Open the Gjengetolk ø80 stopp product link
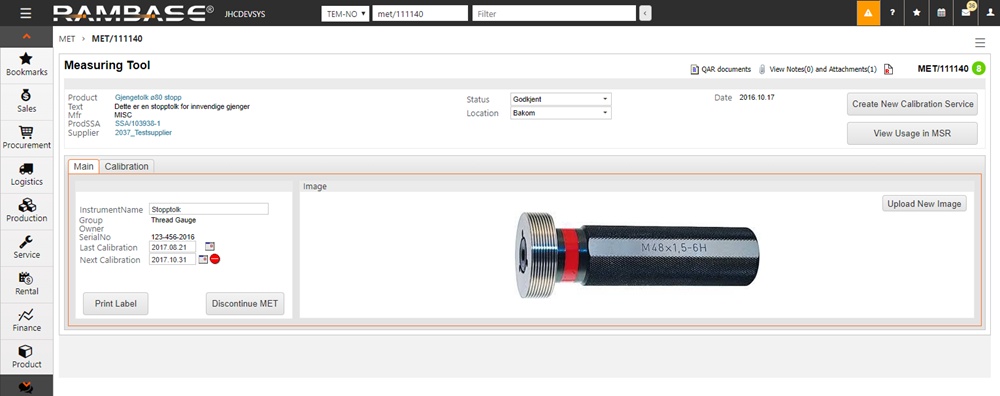The height and width of the screenshot is (396, 1000). 148,98
